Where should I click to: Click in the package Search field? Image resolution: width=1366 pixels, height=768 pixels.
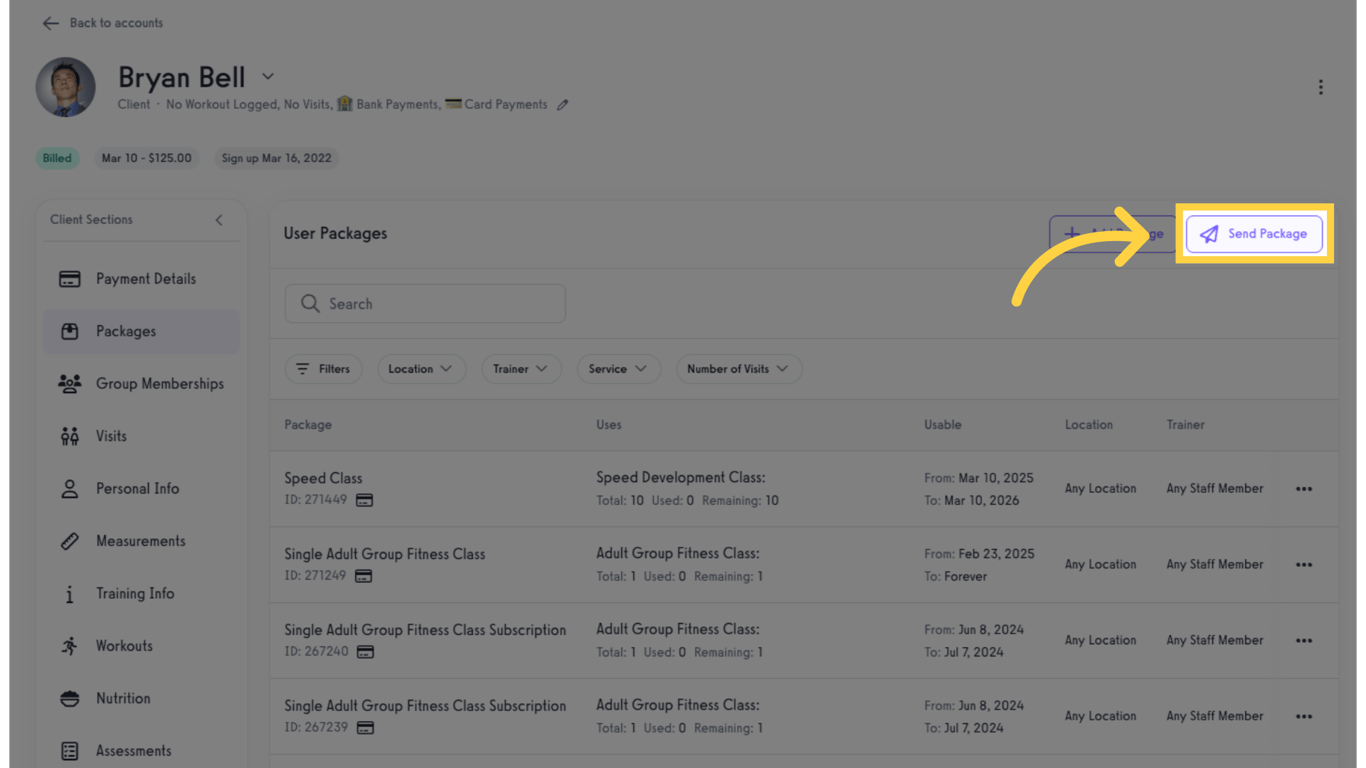tap(425, 304)
